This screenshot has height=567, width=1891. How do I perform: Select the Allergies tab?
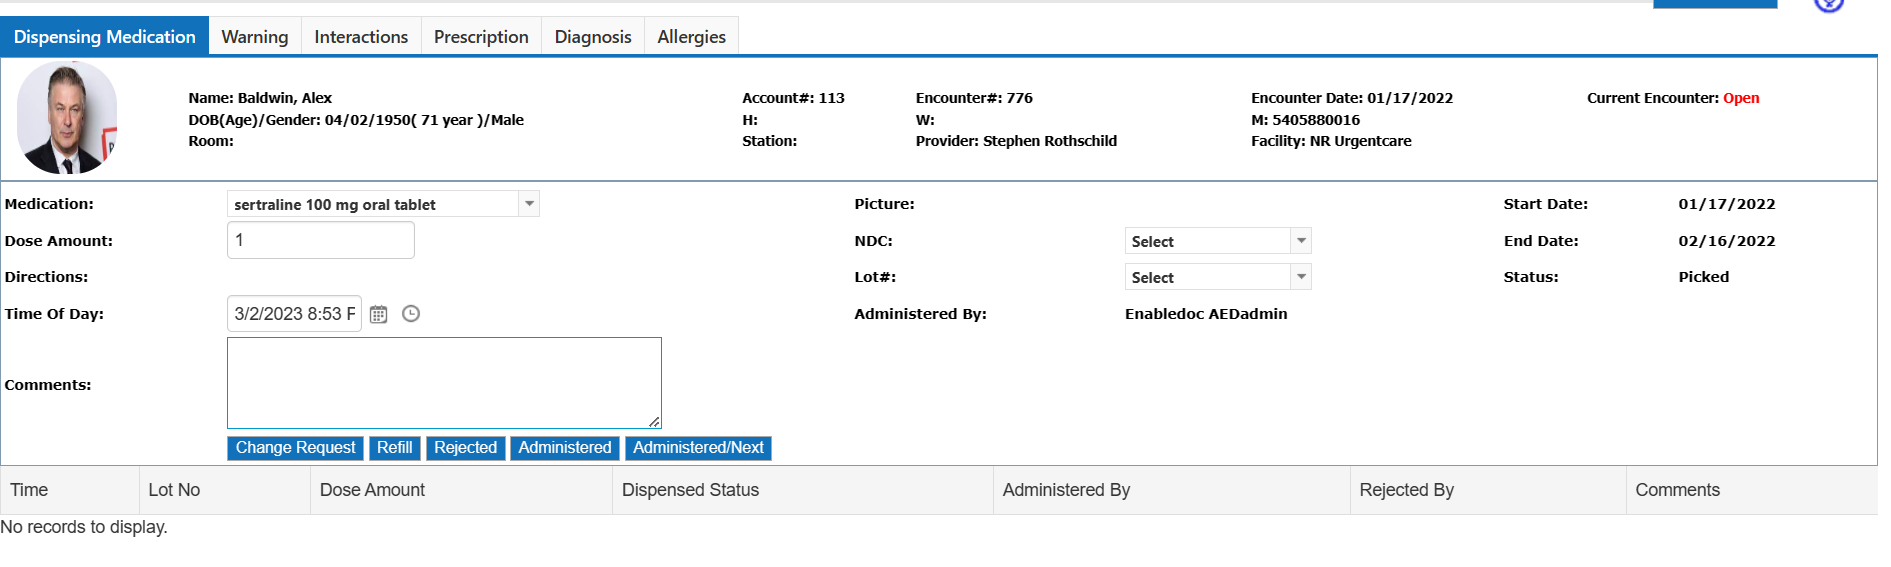point(691,37)
